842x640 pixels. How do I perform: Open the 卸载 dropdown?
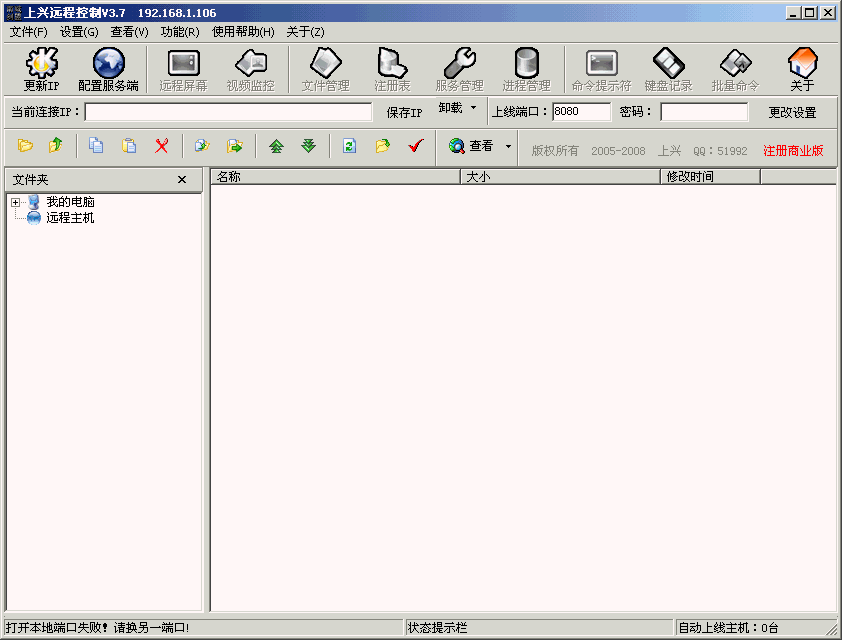tap(457, 109)
